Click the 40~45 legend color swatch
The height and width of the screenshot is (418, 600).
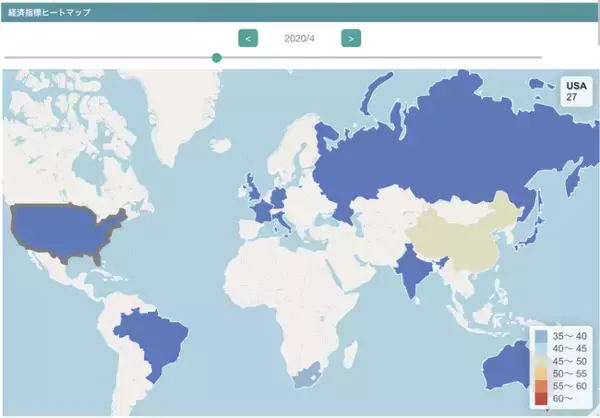[541, 349]
